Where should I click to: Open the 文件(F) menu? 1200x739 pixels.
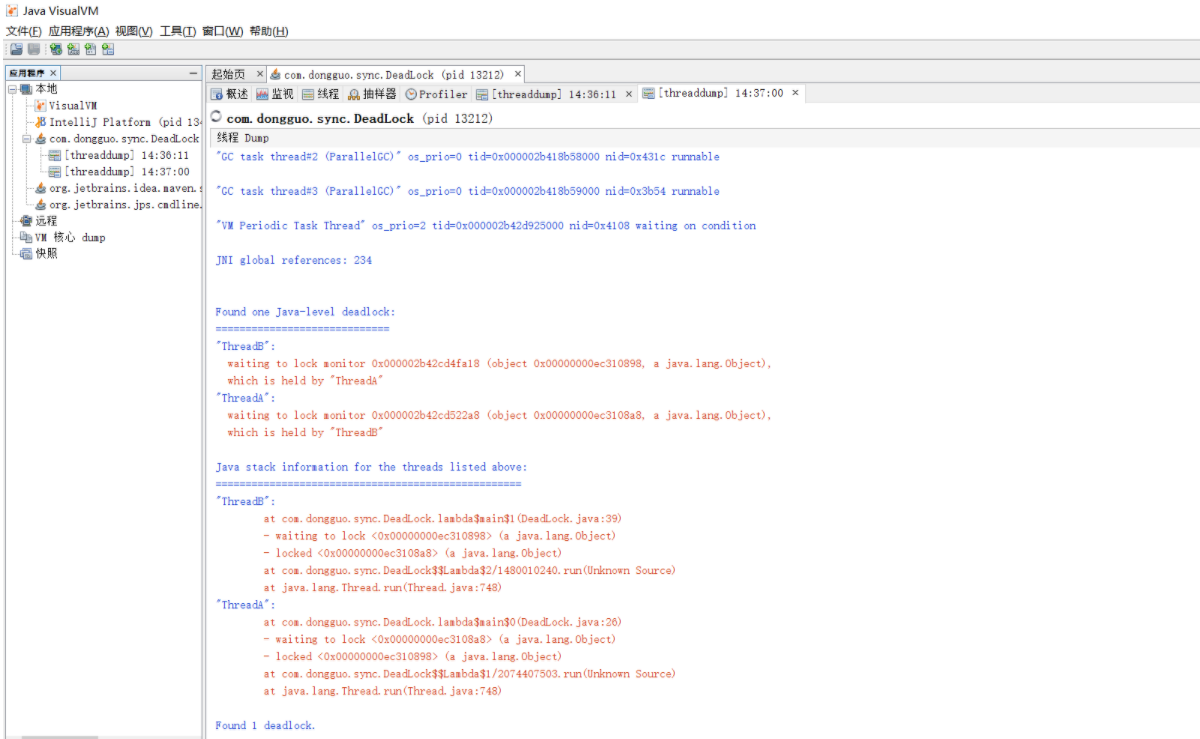coord(24,31)
